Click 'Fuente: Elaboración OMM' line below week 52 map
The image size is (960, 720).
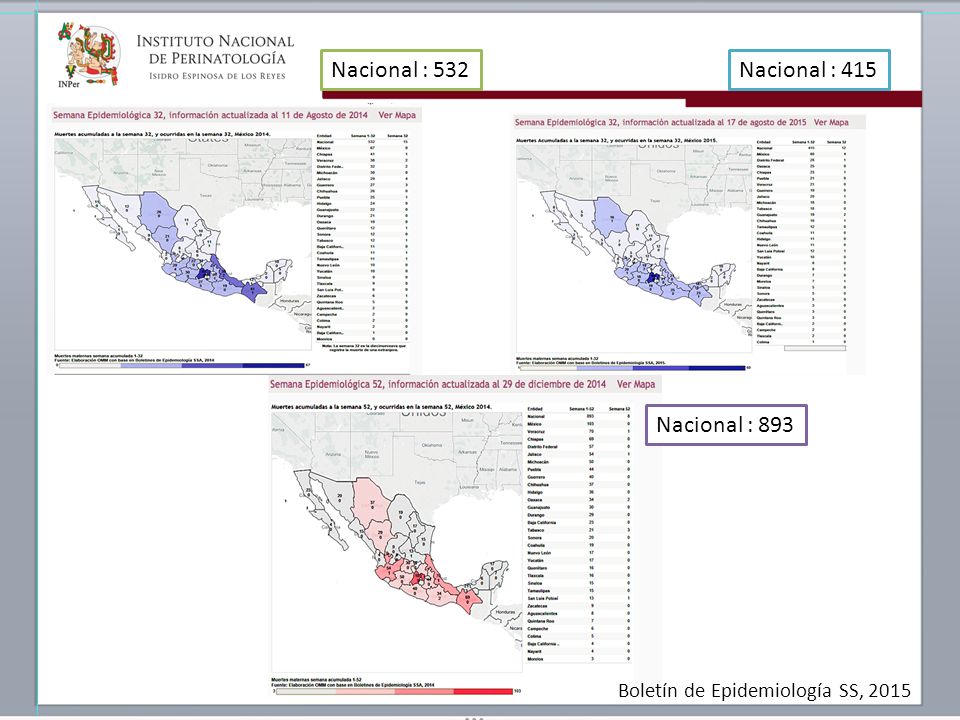point(353,684)
